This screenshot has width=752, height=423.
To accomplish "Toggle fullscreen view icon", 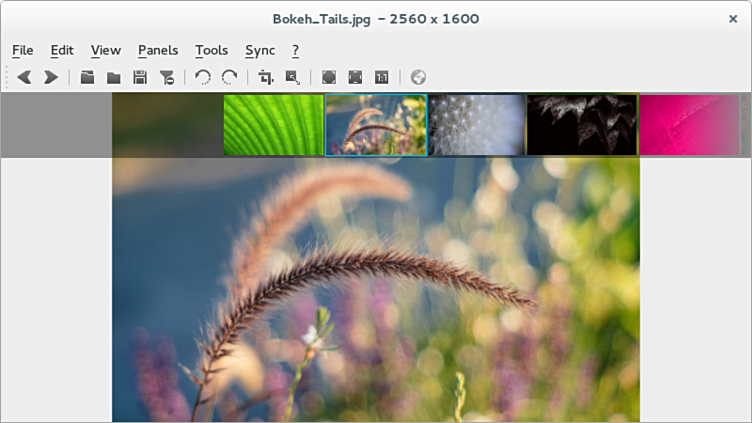I will pos(355,77).
